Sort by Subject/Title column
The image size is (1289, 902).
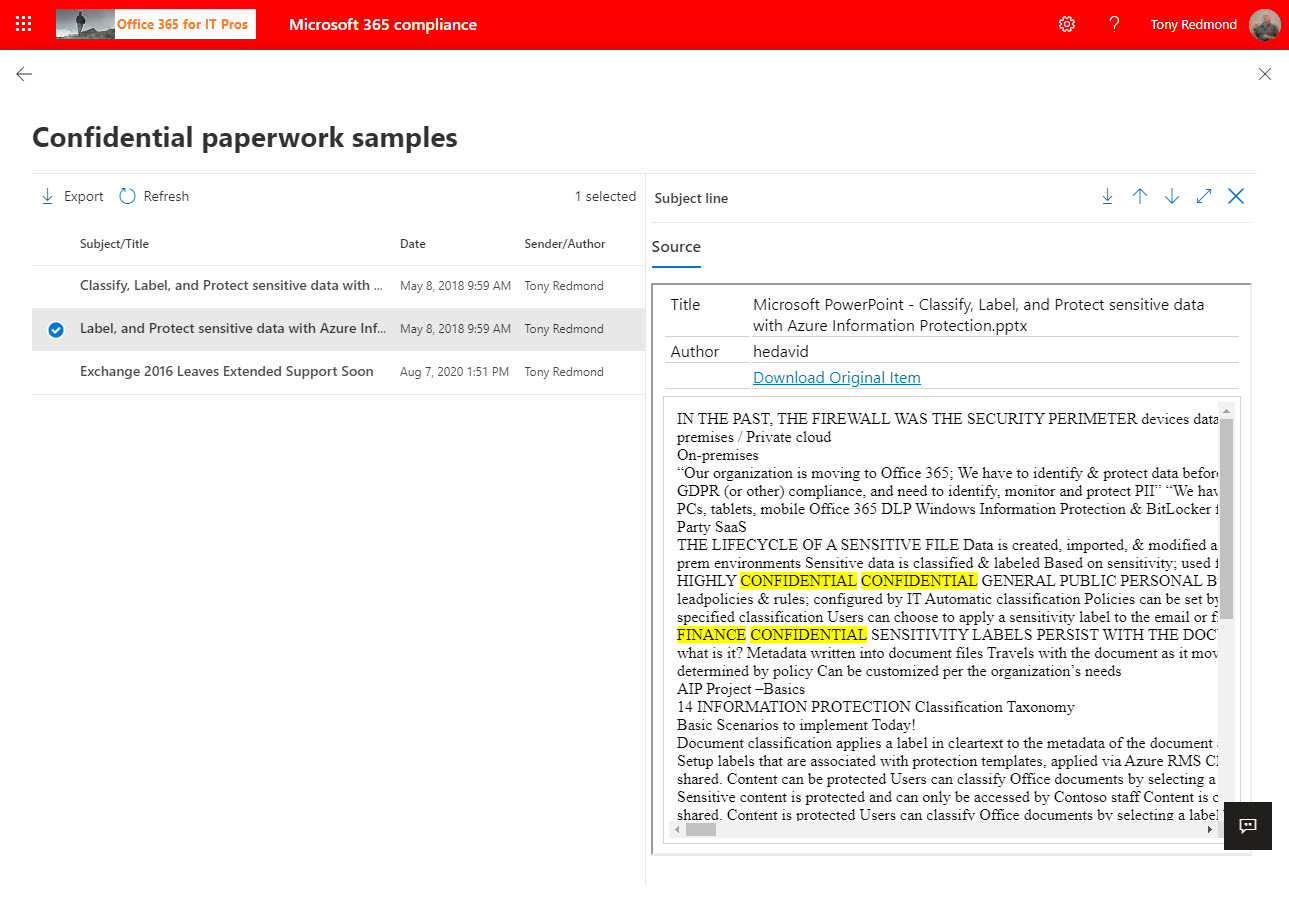114,244
